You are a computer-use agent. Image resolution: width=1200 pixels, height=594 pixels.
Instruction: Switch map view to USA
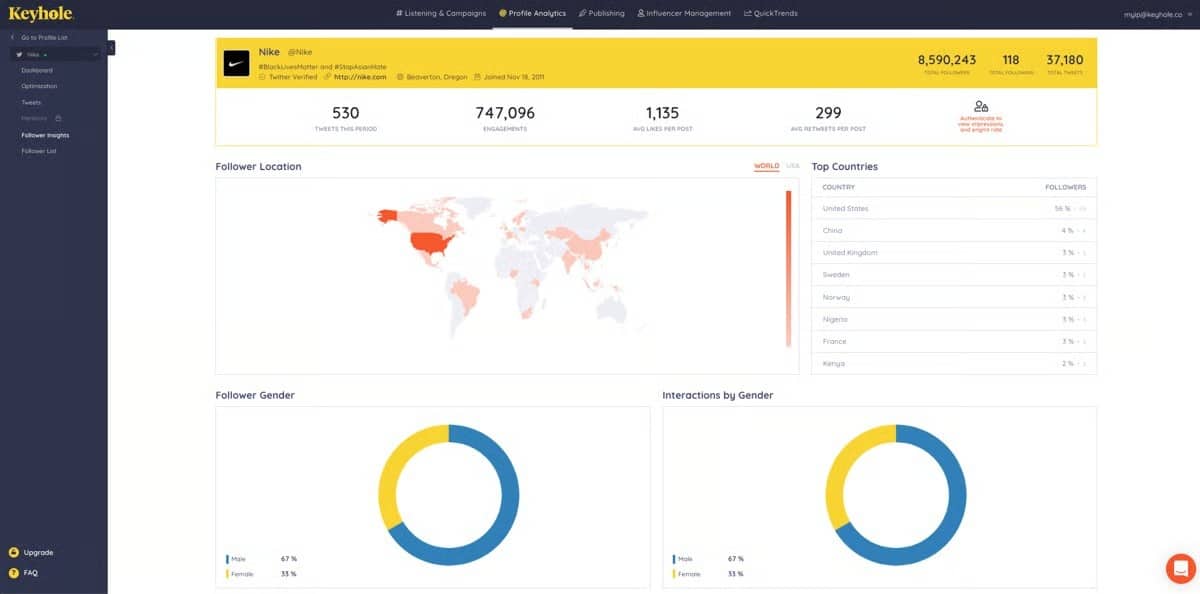[793, 166]
